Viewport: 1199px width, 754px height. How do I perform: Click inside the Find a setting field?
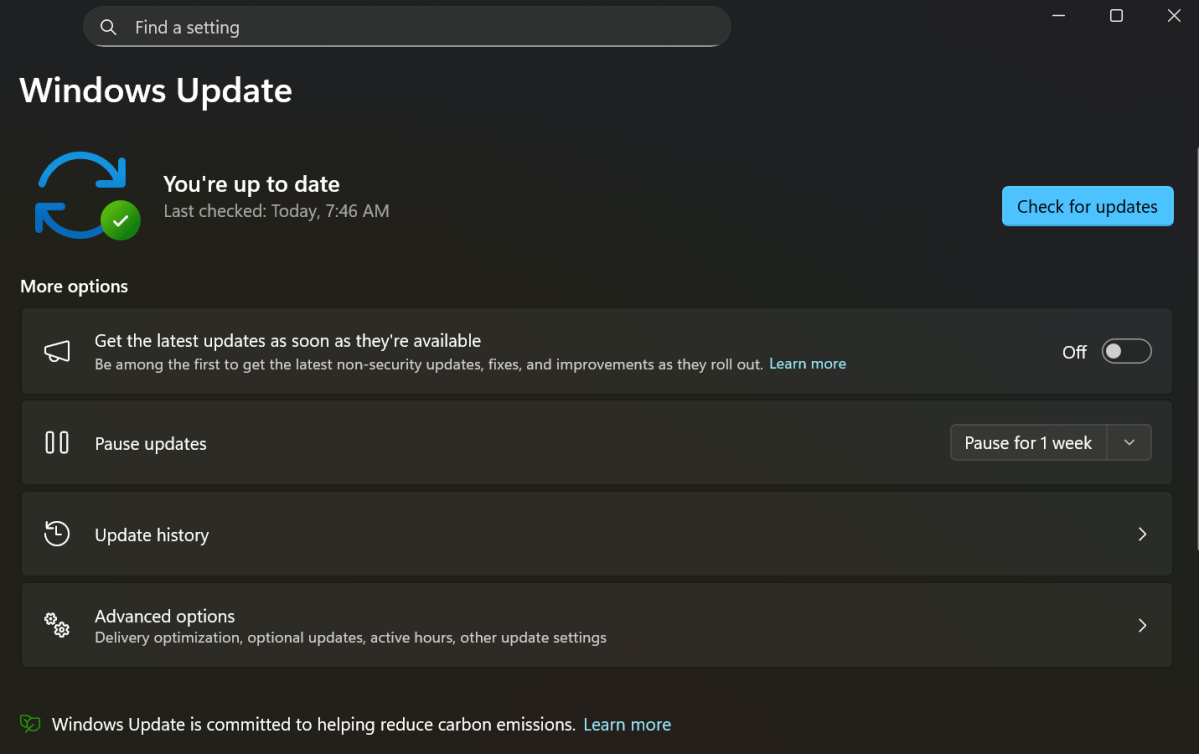pos(400,27)
